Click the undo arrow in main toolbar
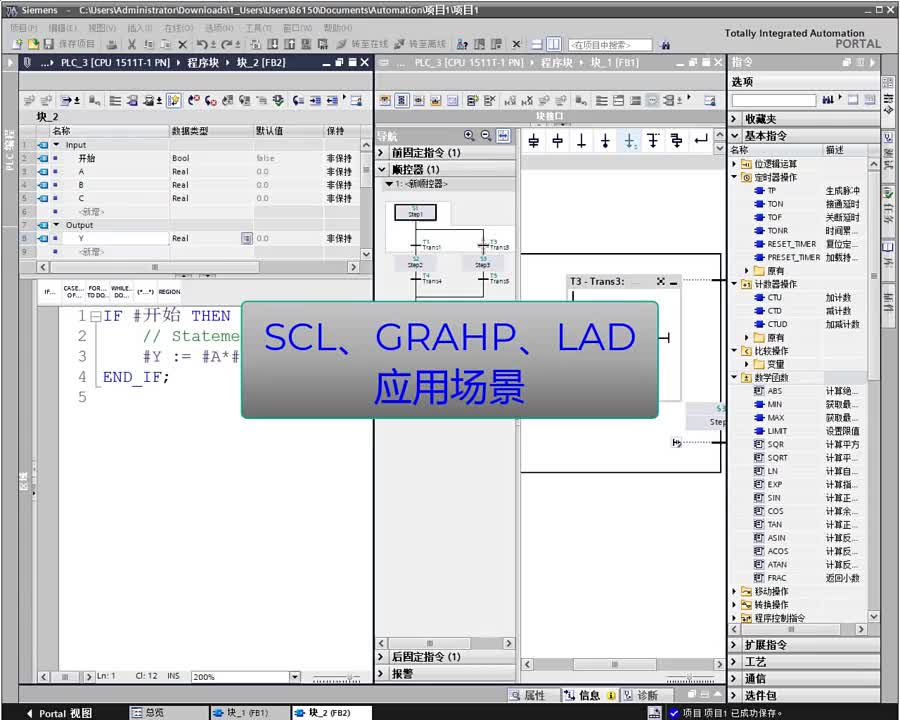The image size is (900, 720). click(201, 44)
